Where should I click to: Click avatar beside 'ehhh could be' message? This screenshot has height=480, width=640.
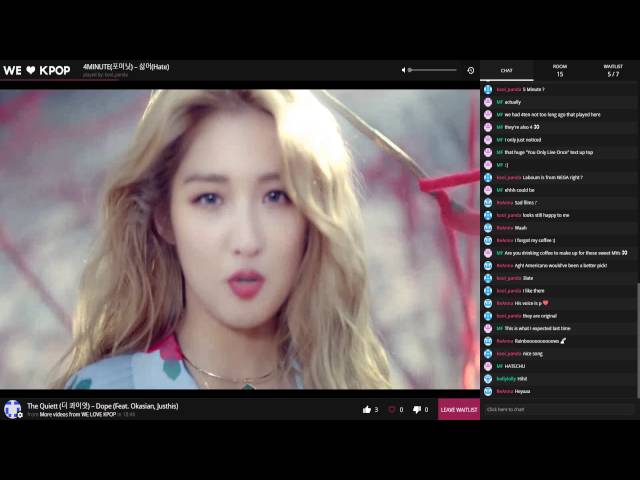pos(488,190)
